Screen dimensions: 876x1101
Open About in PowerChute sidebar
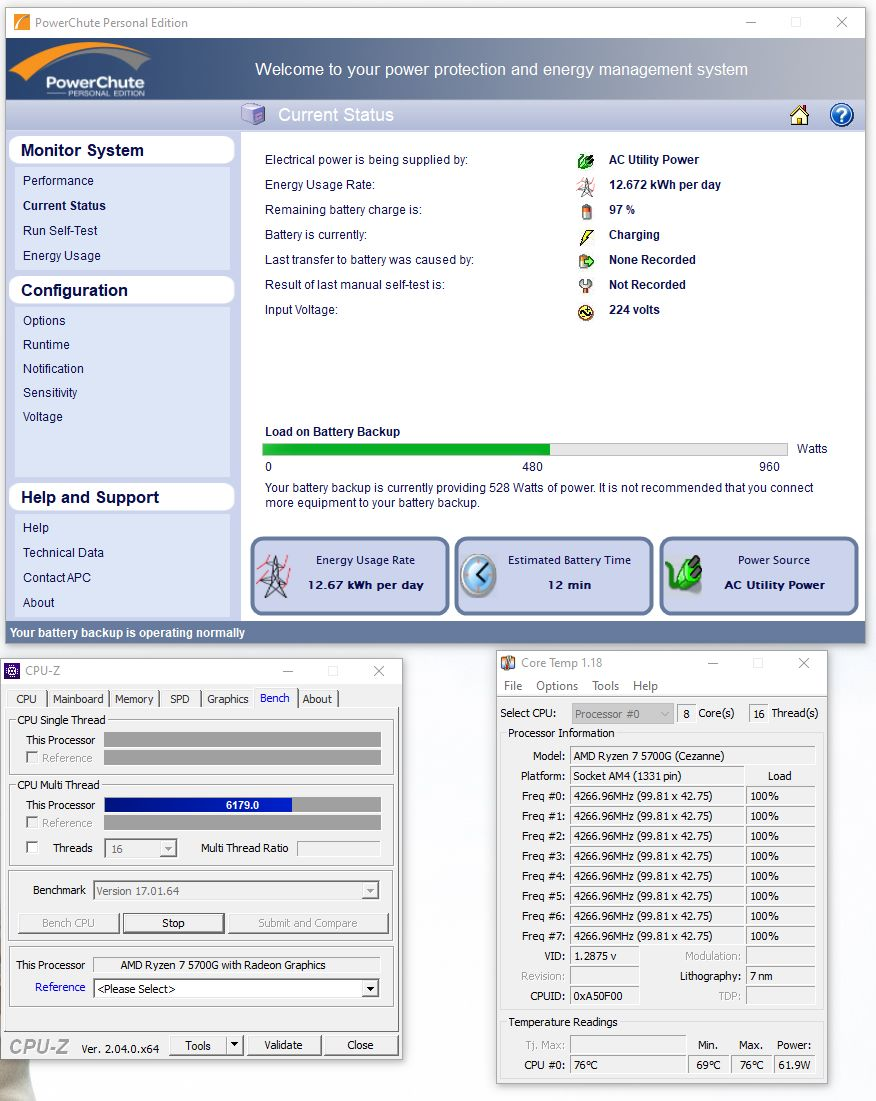(x=39, y=602)
